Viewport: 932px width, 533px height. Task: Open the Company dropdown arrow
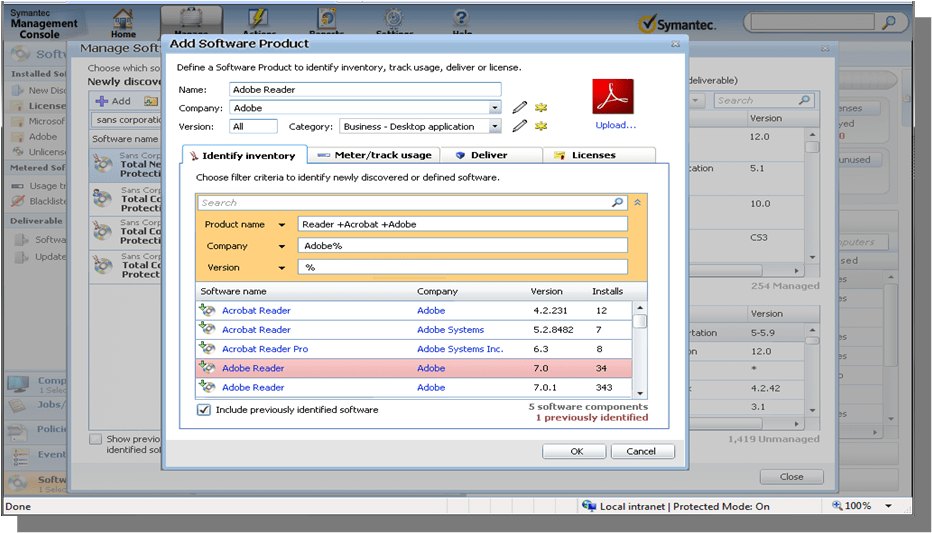coord(495,108)
